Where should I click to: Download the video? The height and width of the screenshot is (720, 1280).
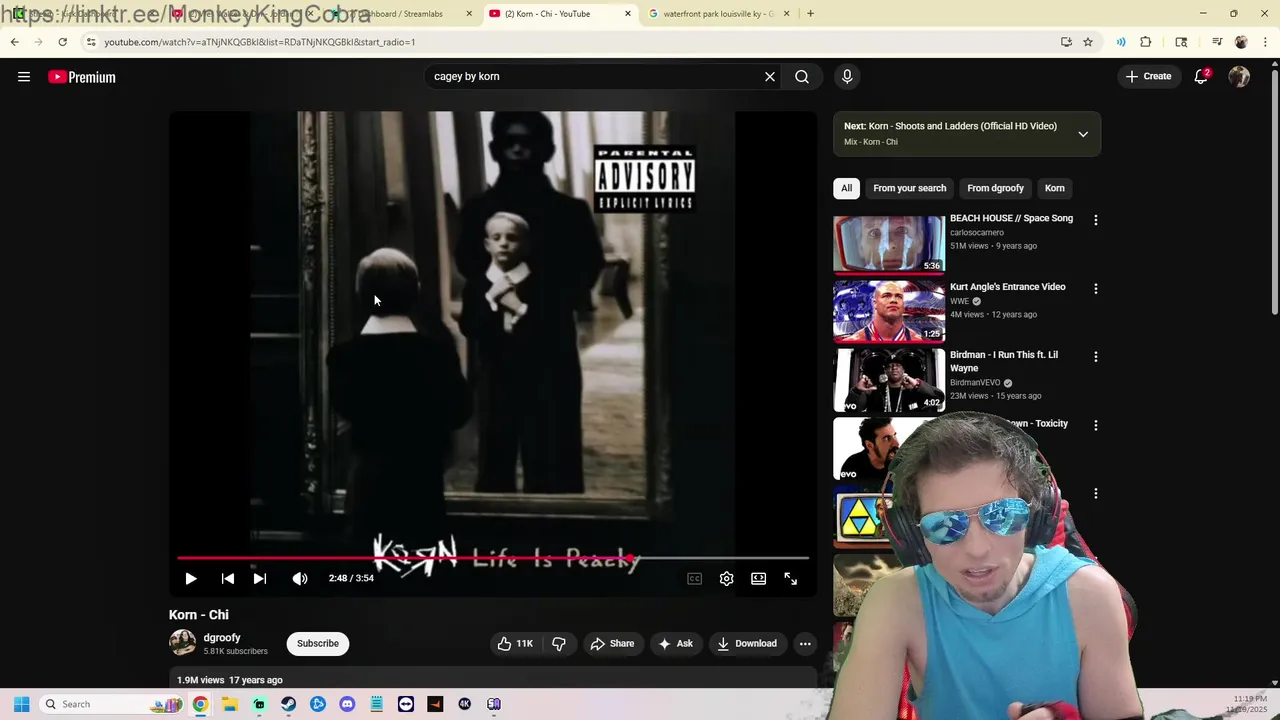point(747,643)
